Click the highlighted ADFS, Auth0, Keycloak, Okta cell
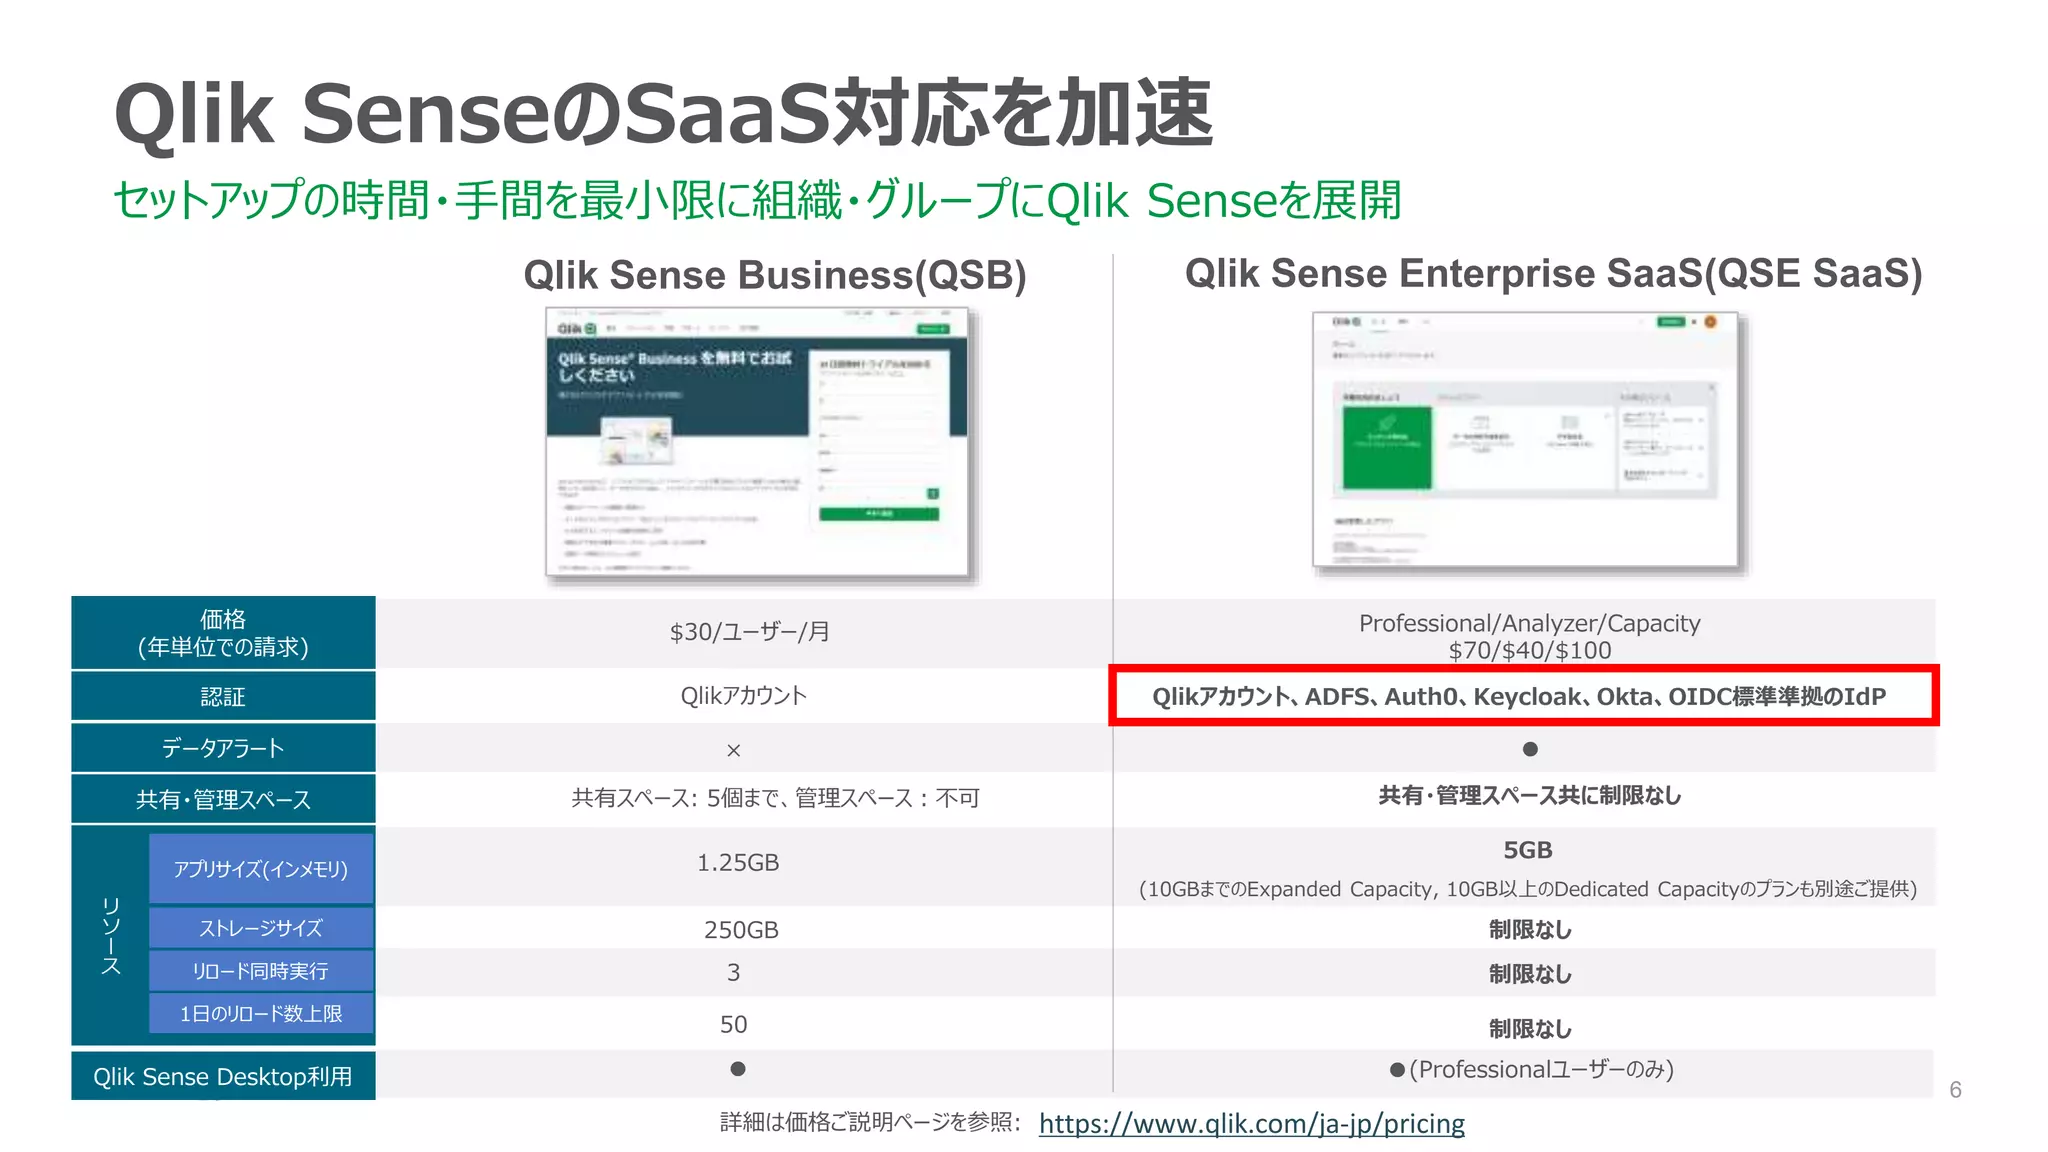2048x1152 pixels. 1523,696
